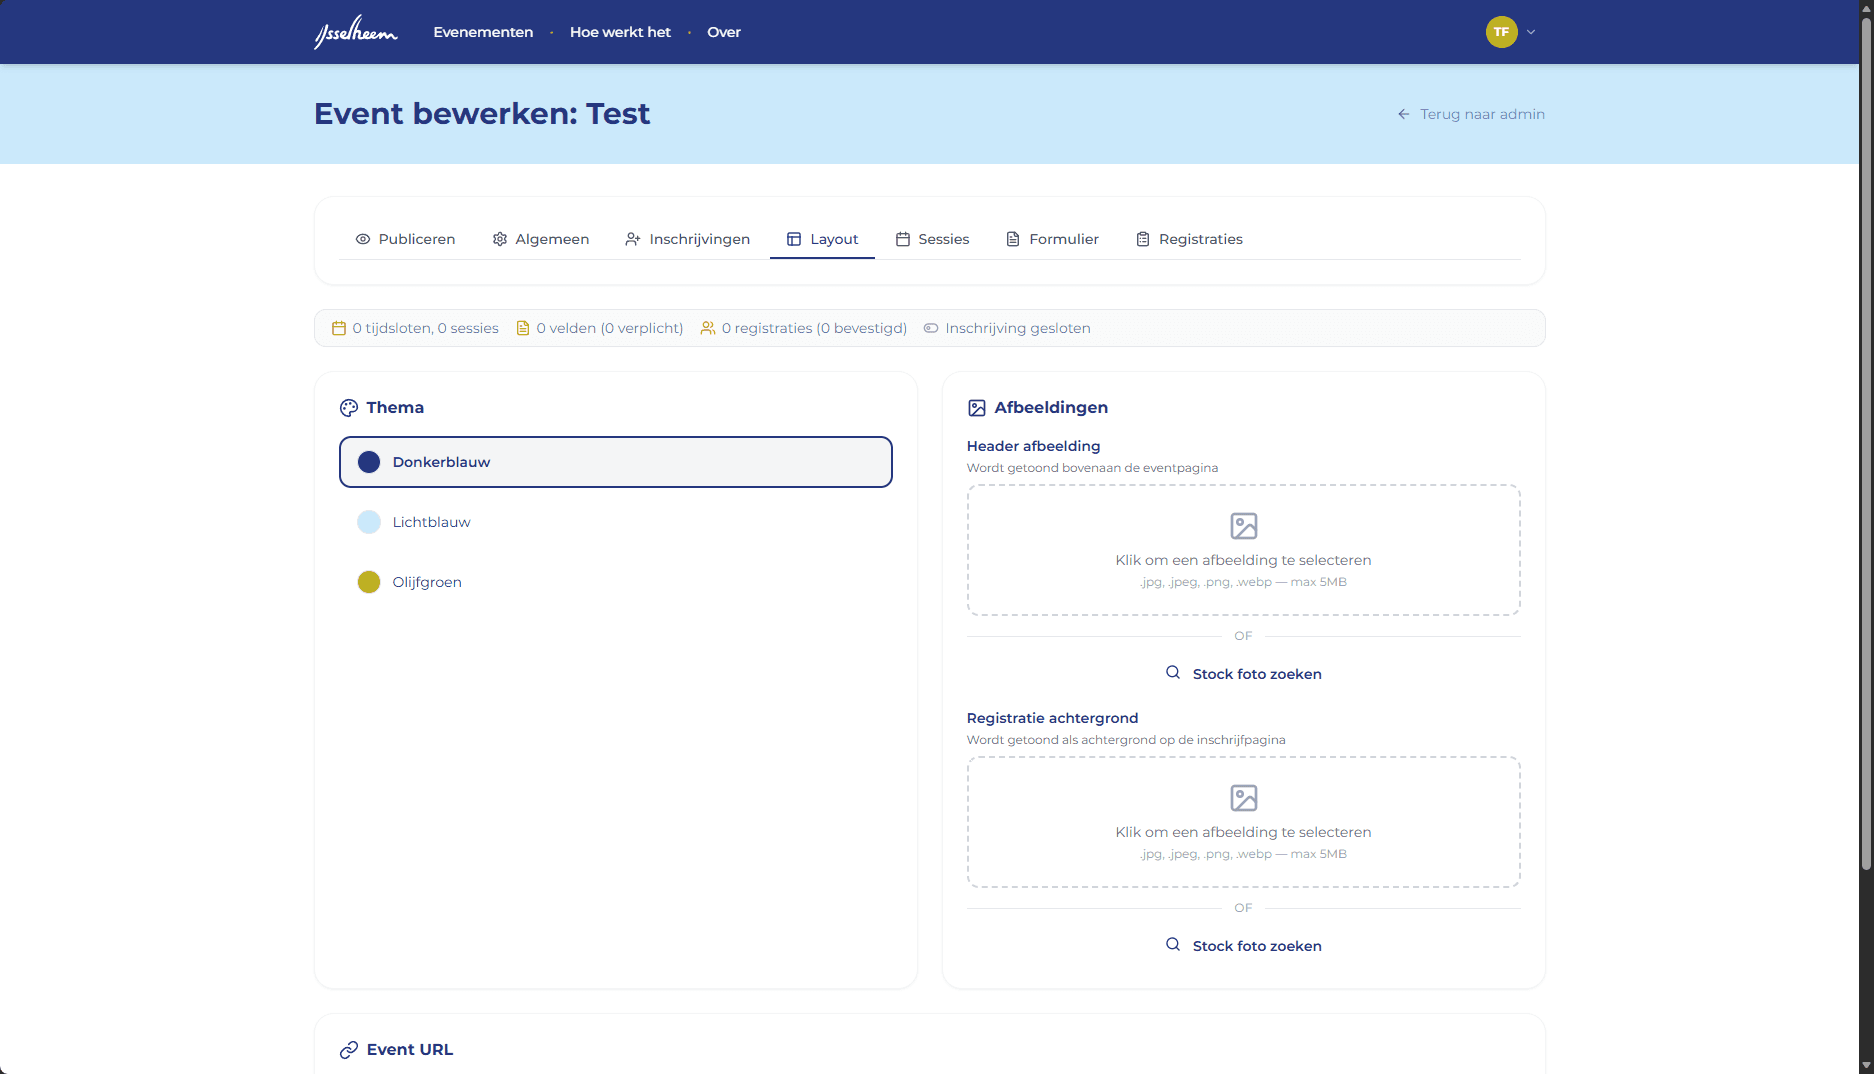Open the Over navigation link
Viewport: 1874px width, 1074px height.
point(724,32)
